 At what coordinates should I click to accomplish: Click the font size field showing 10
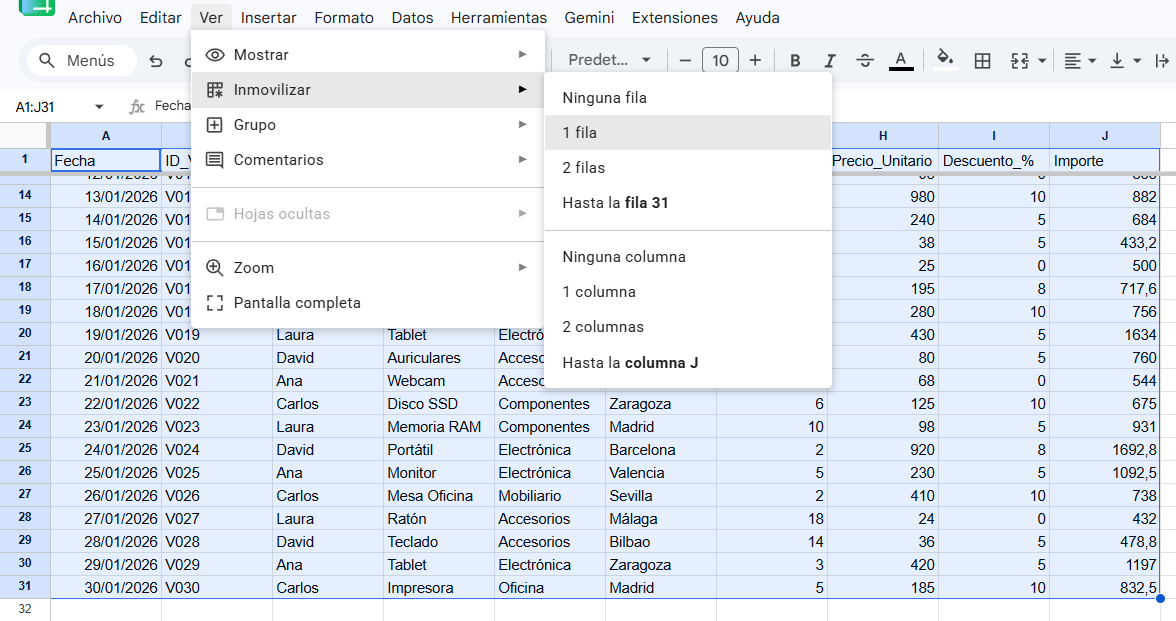(x=720, y=60)
